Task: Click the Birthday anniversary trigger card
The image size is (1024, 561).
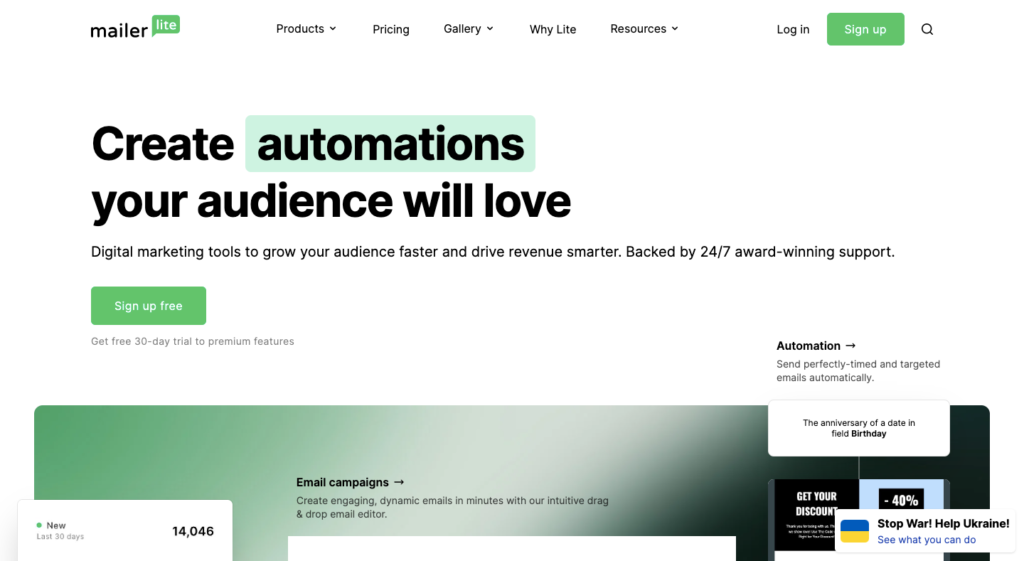Action: (858, 428)
